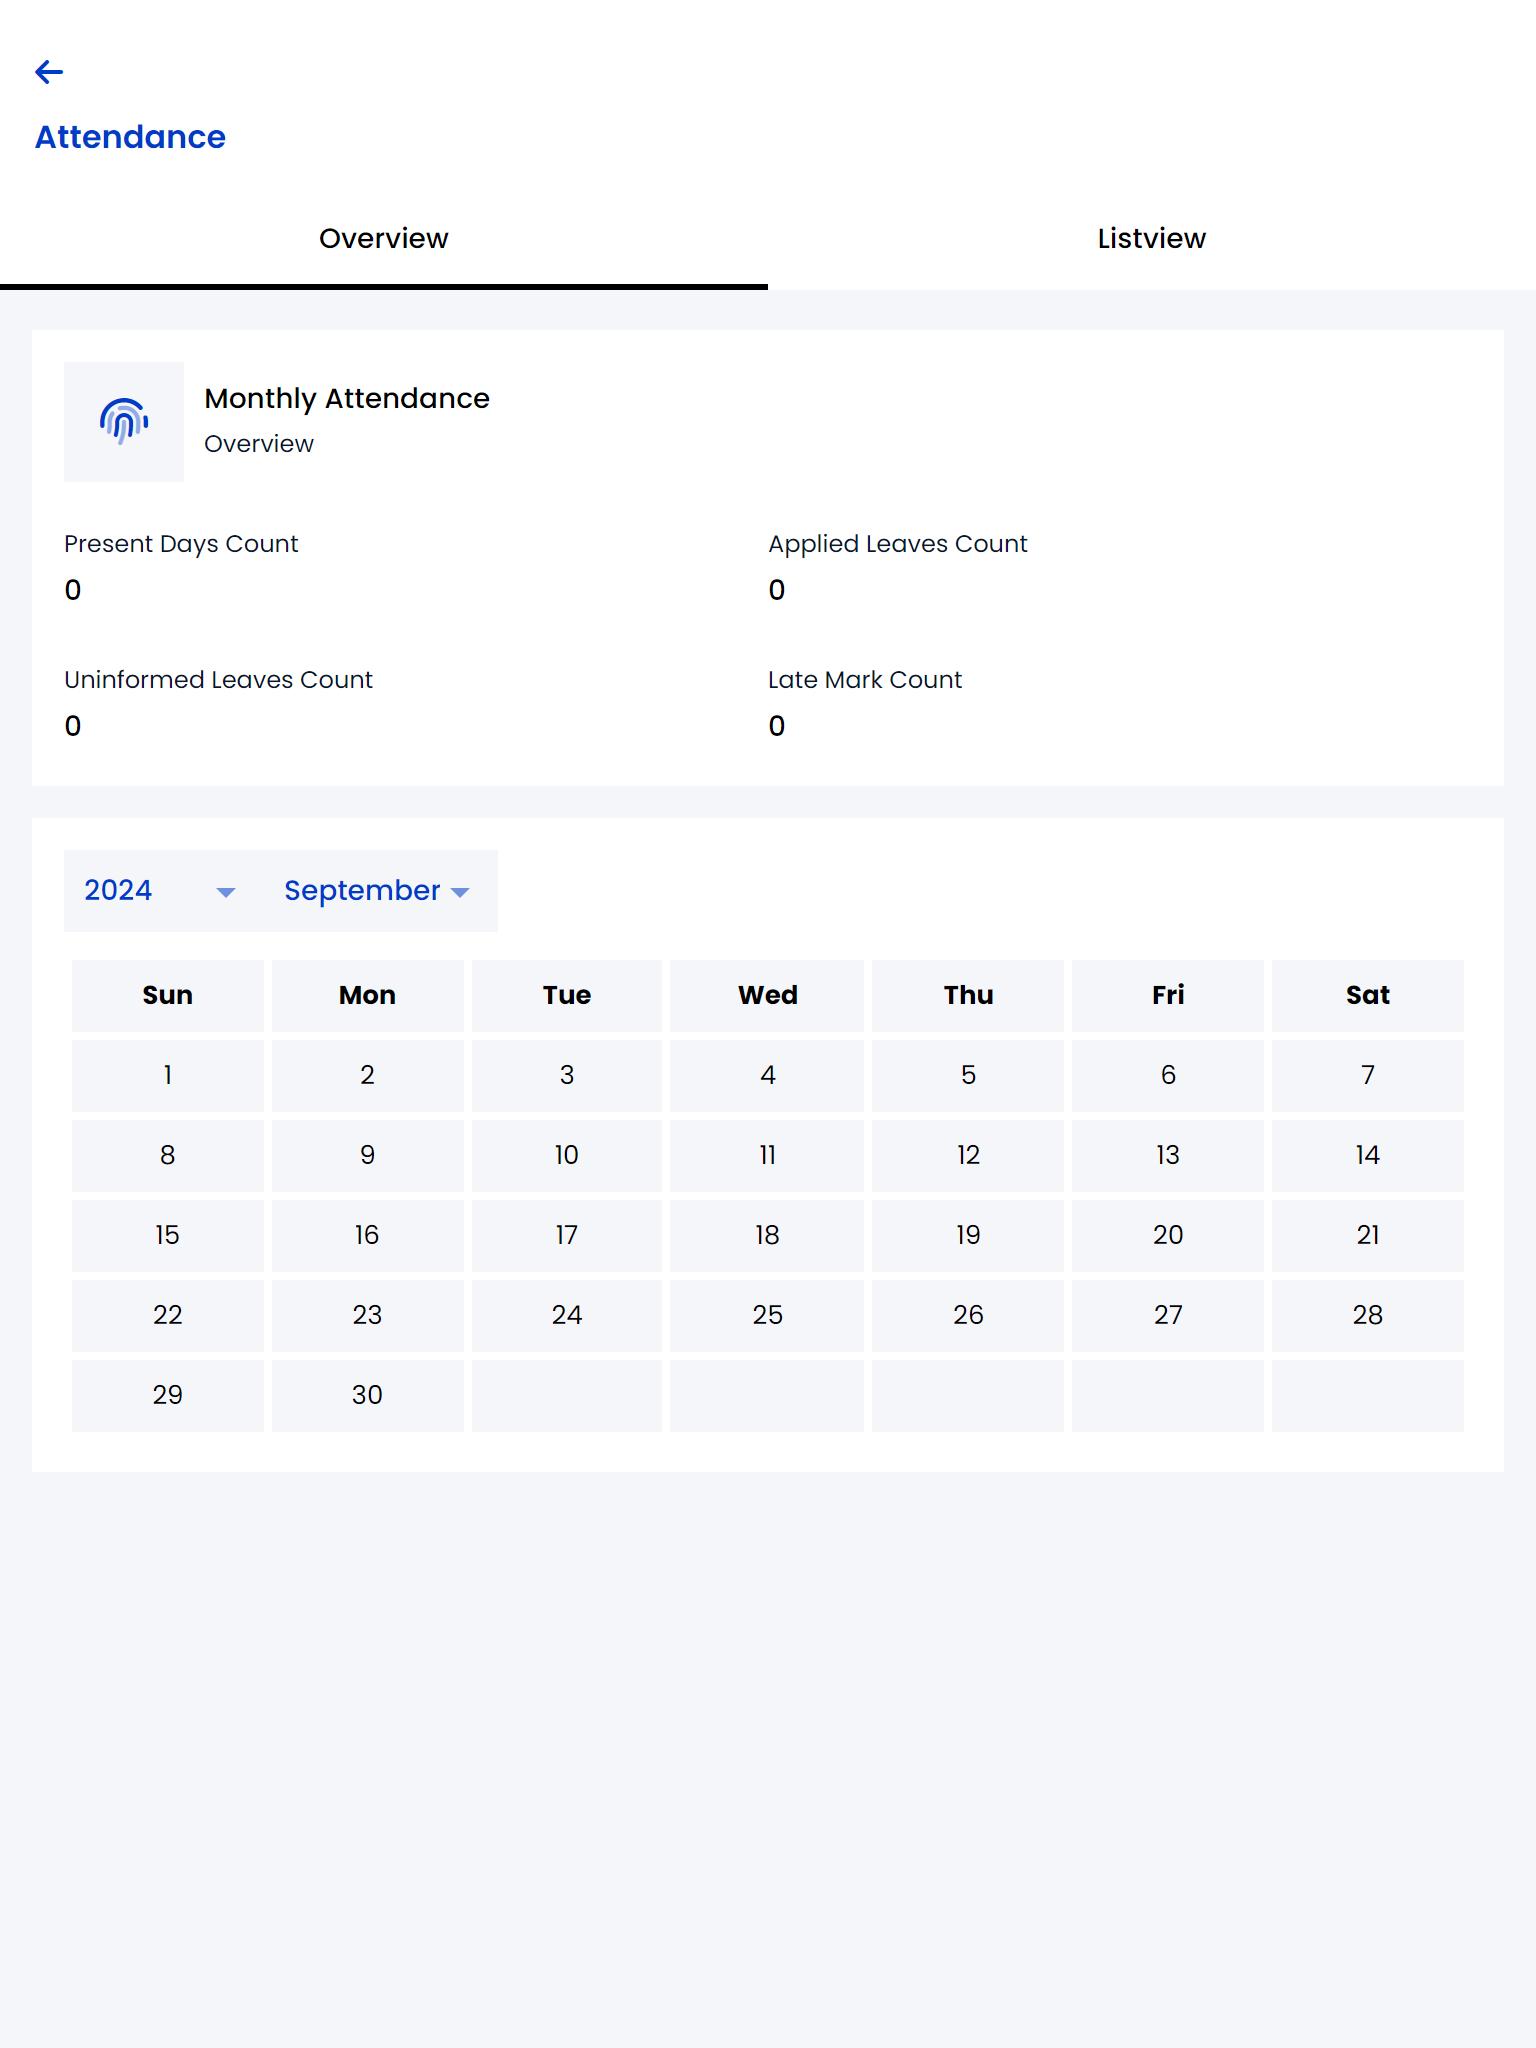Select September 8 in calendar

[x=168, y=1156]
